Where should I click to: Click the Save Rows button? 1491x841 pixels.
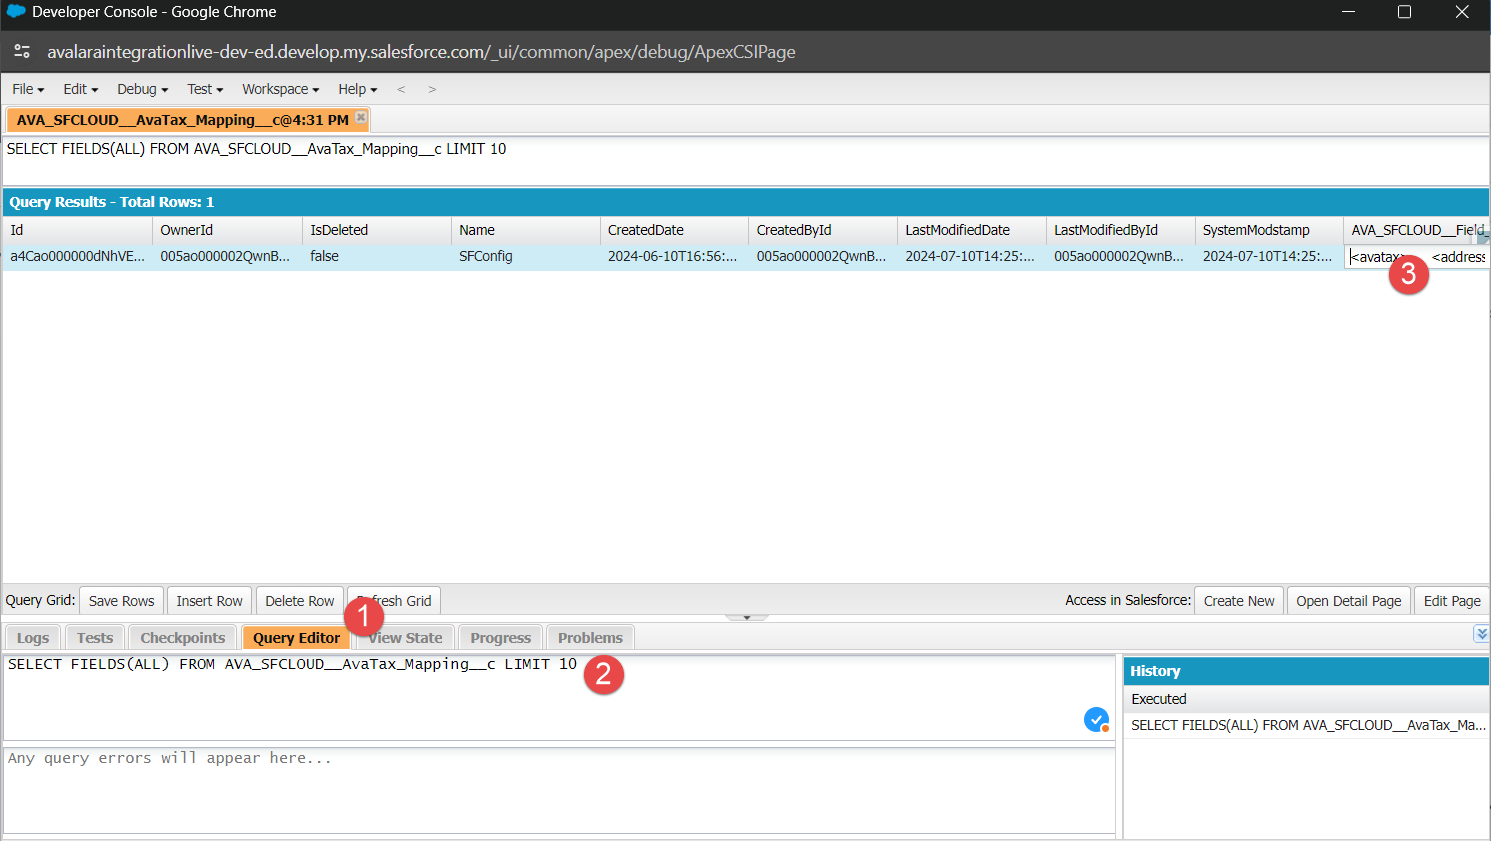coord(122,601)
